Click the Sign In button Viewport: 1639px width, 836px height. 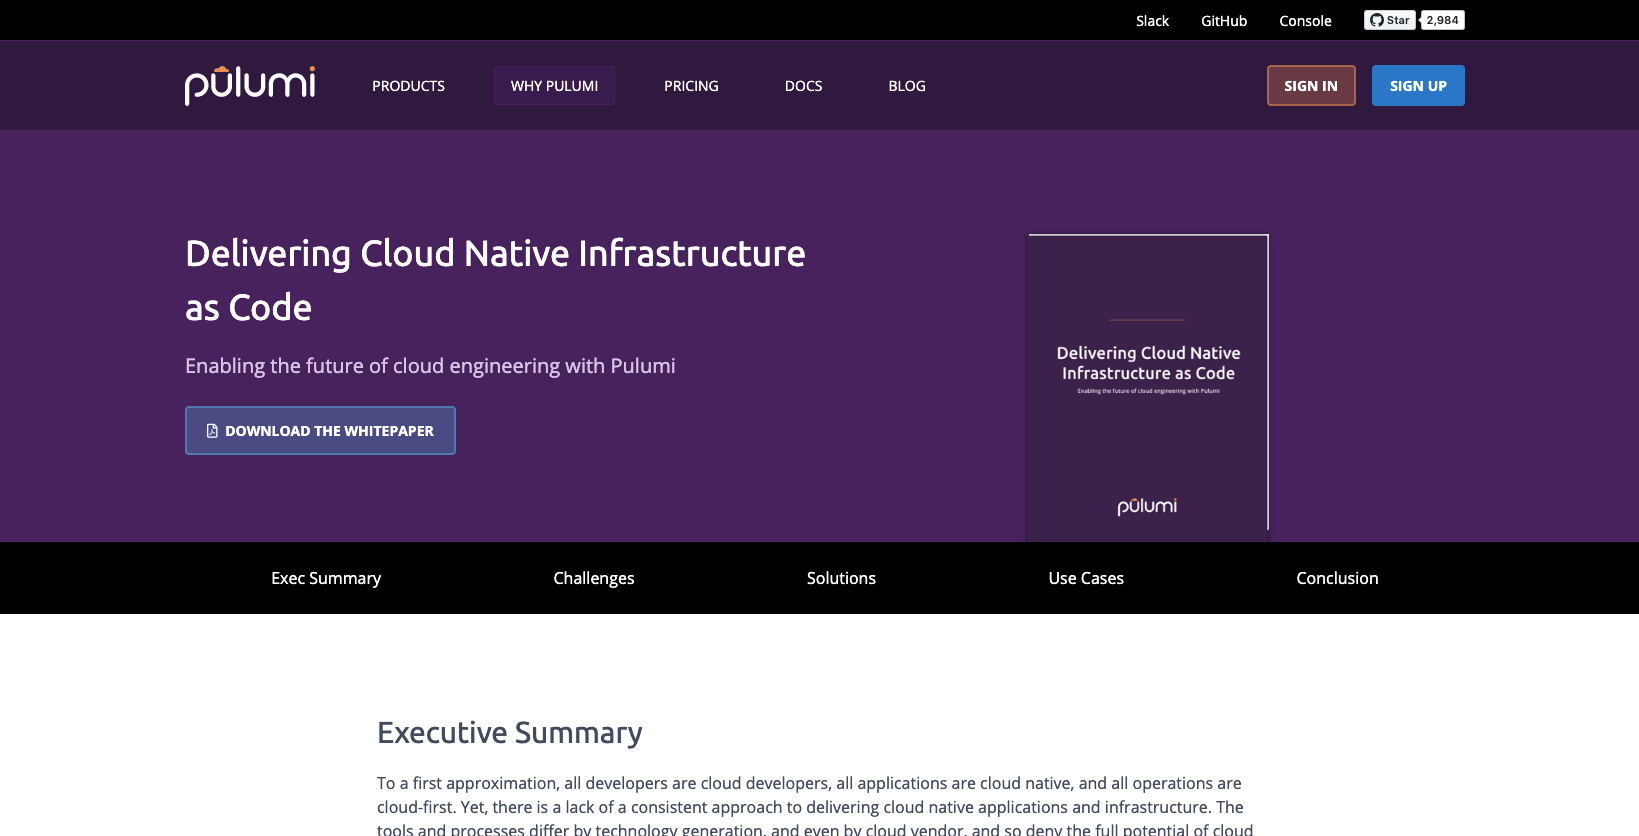1311,86
